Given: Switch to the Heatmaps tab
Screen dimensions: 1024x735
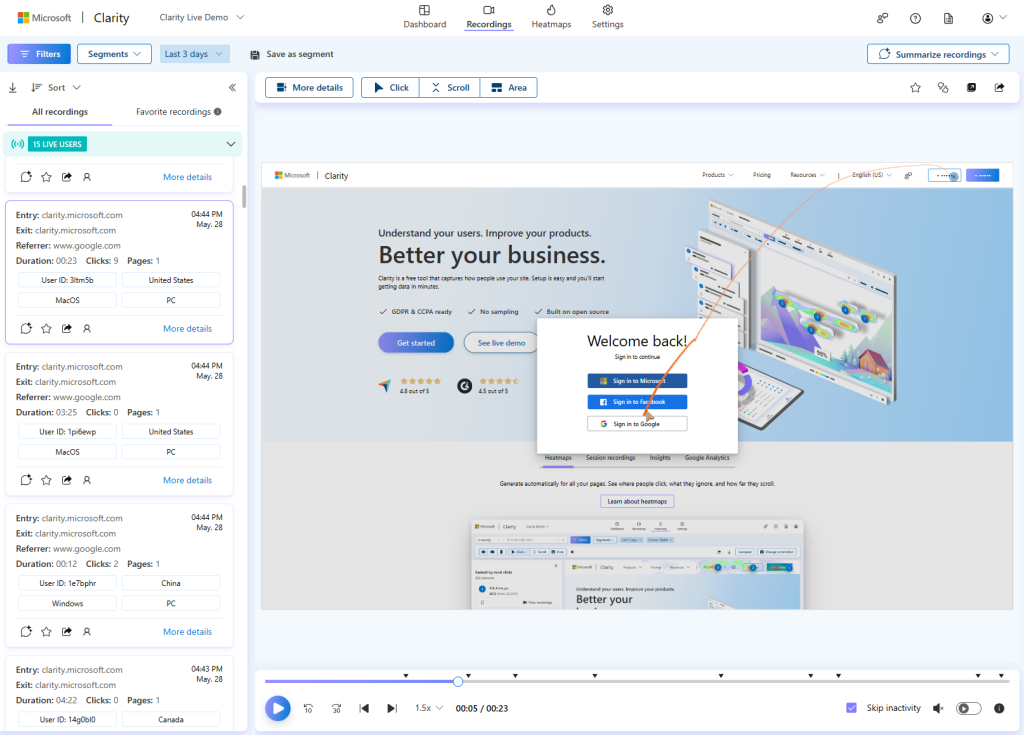Looking at the screenshot, I should tap(551, 17).
